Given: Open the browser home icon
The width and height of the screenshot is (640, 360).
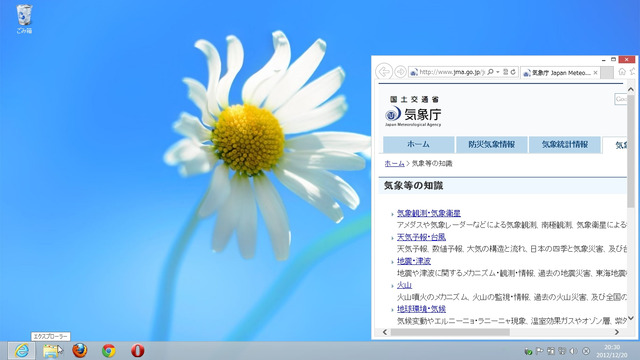Looking at the screenshot, I should pos(622,72).
